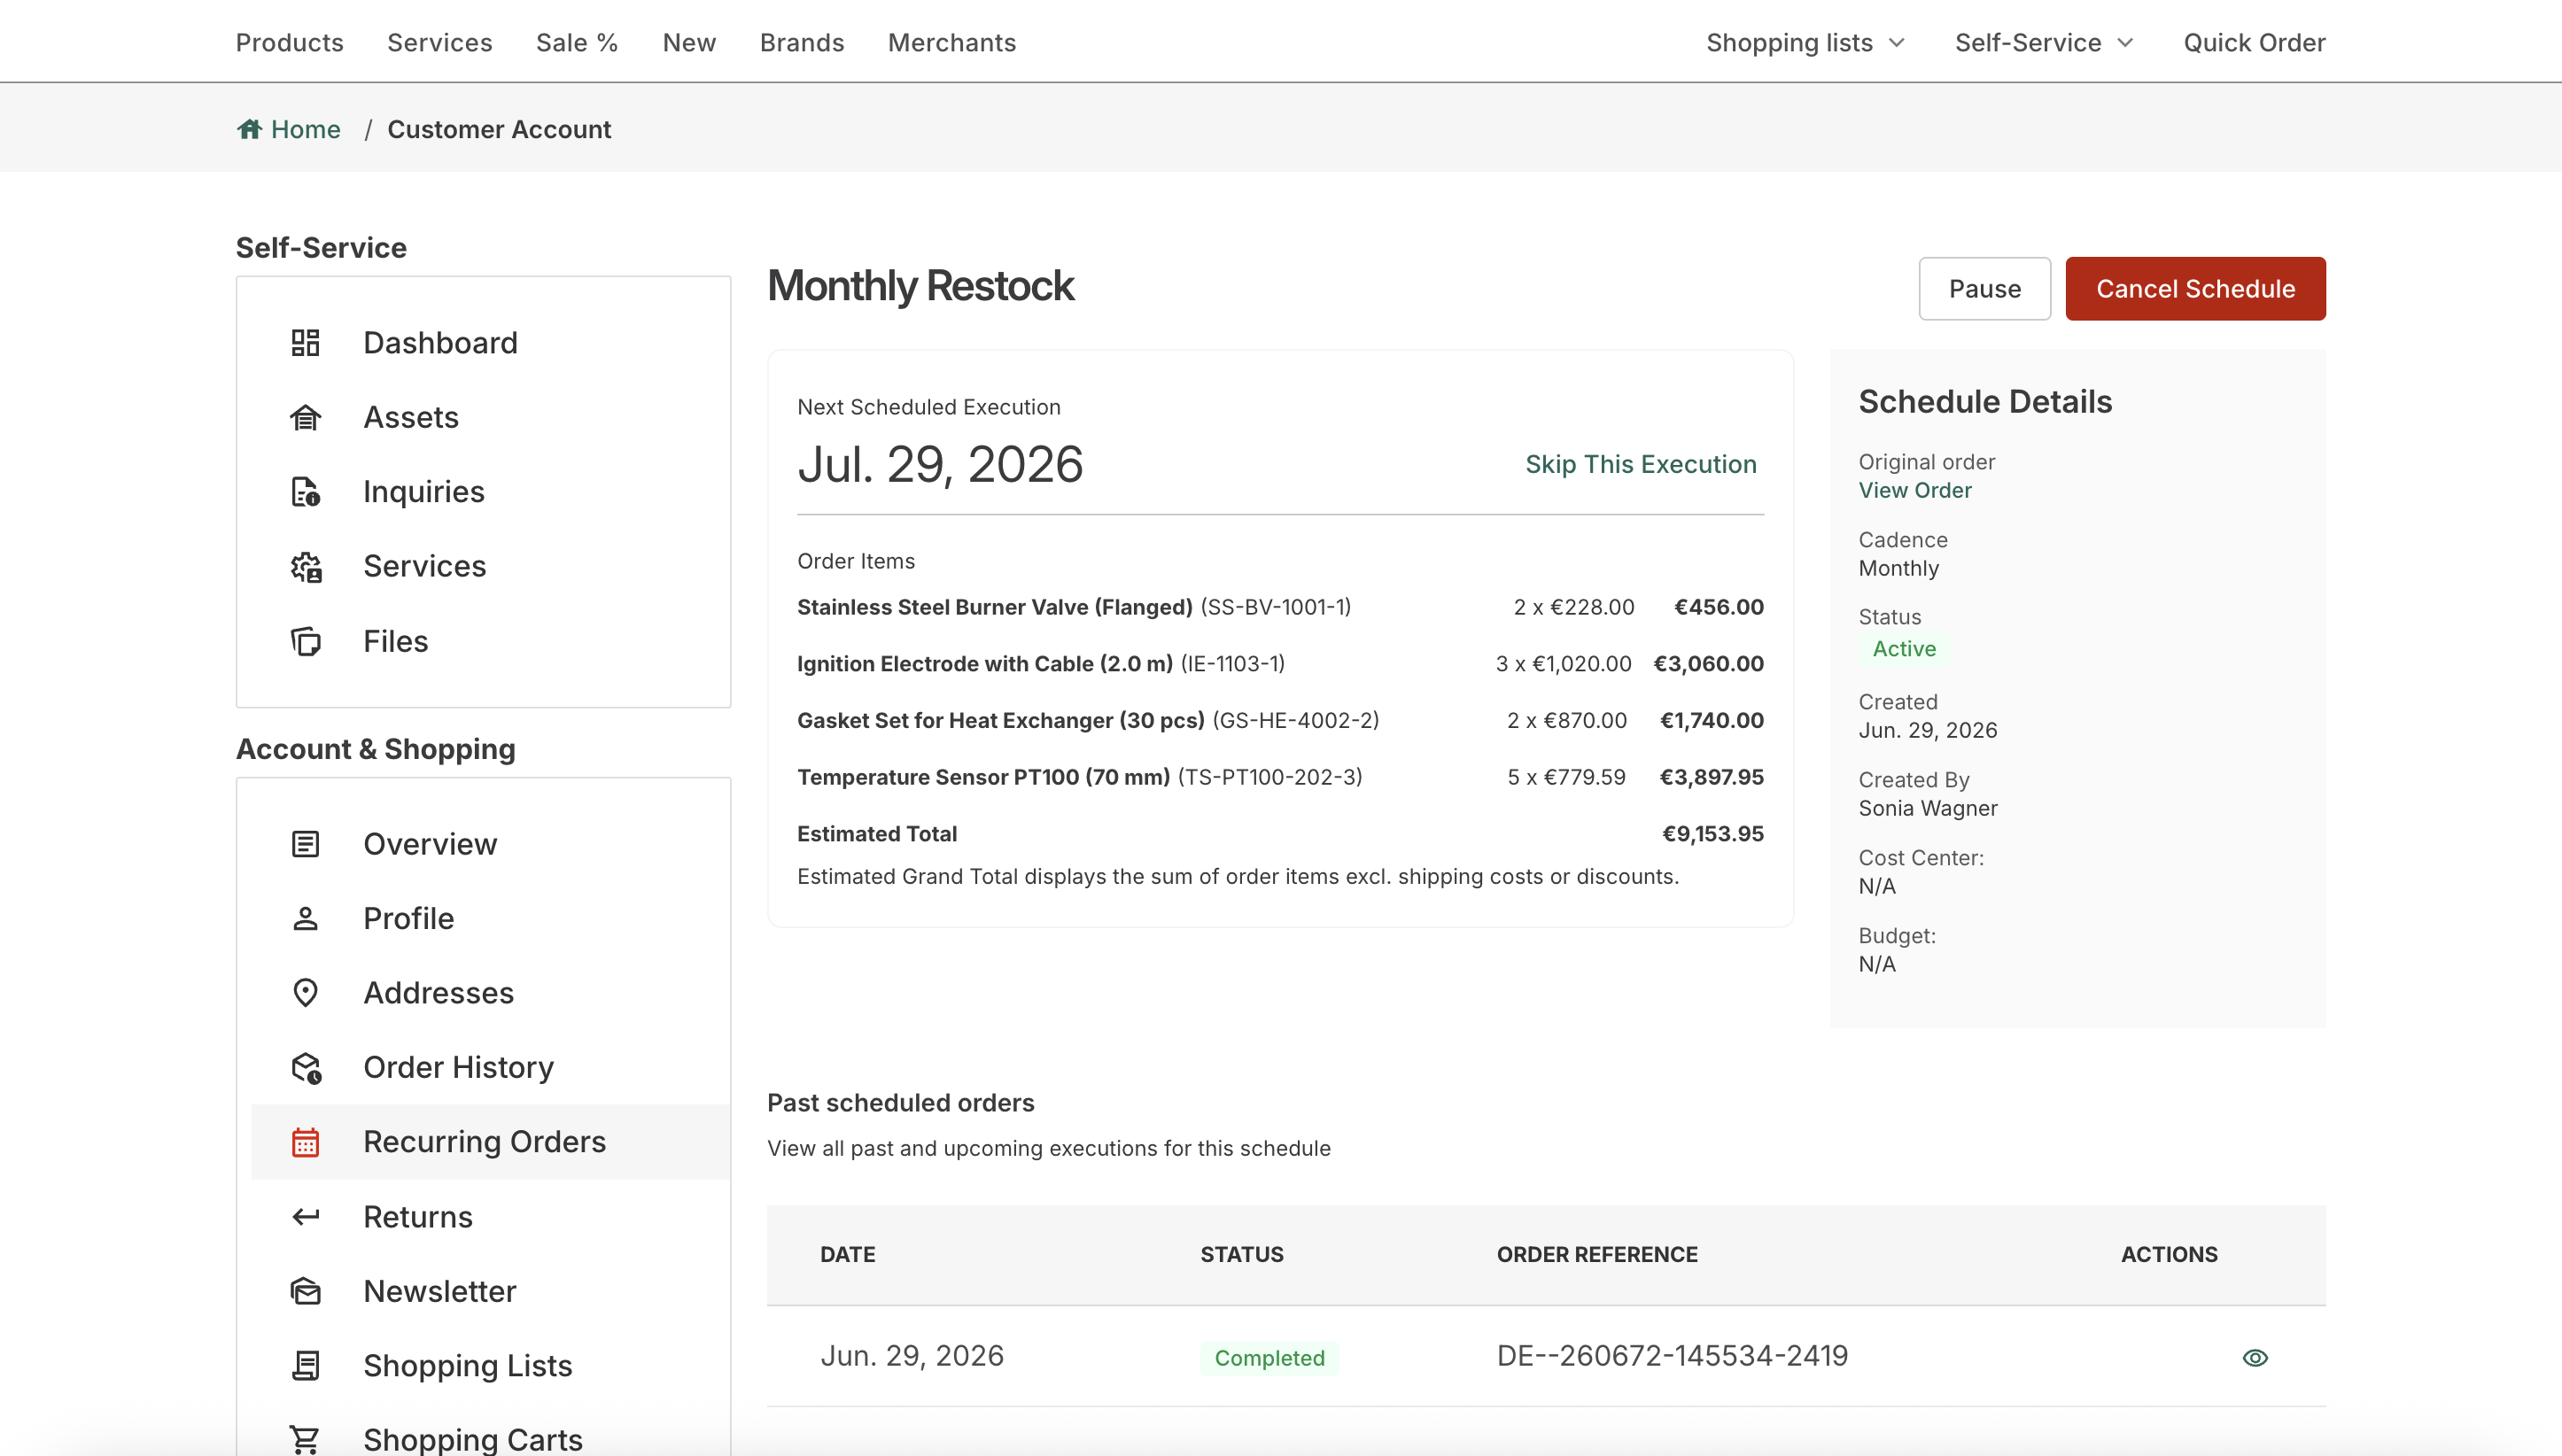
Task: Click Sonia Wagner creator name
Action: tap(1927, 808)
